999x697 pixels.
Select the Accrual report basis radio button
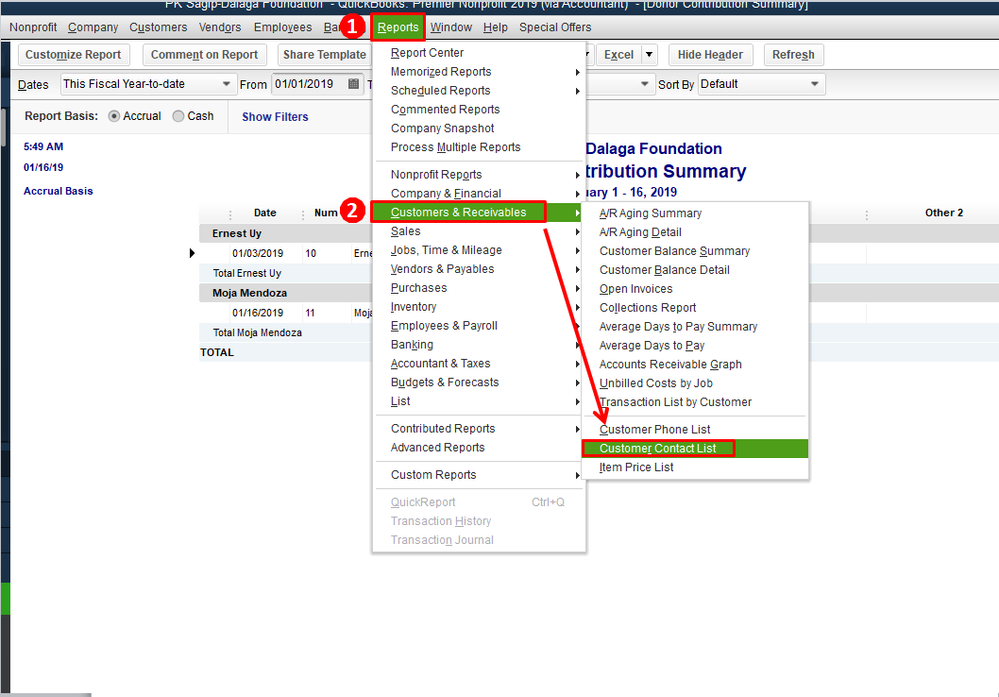(x=114, y=116)
